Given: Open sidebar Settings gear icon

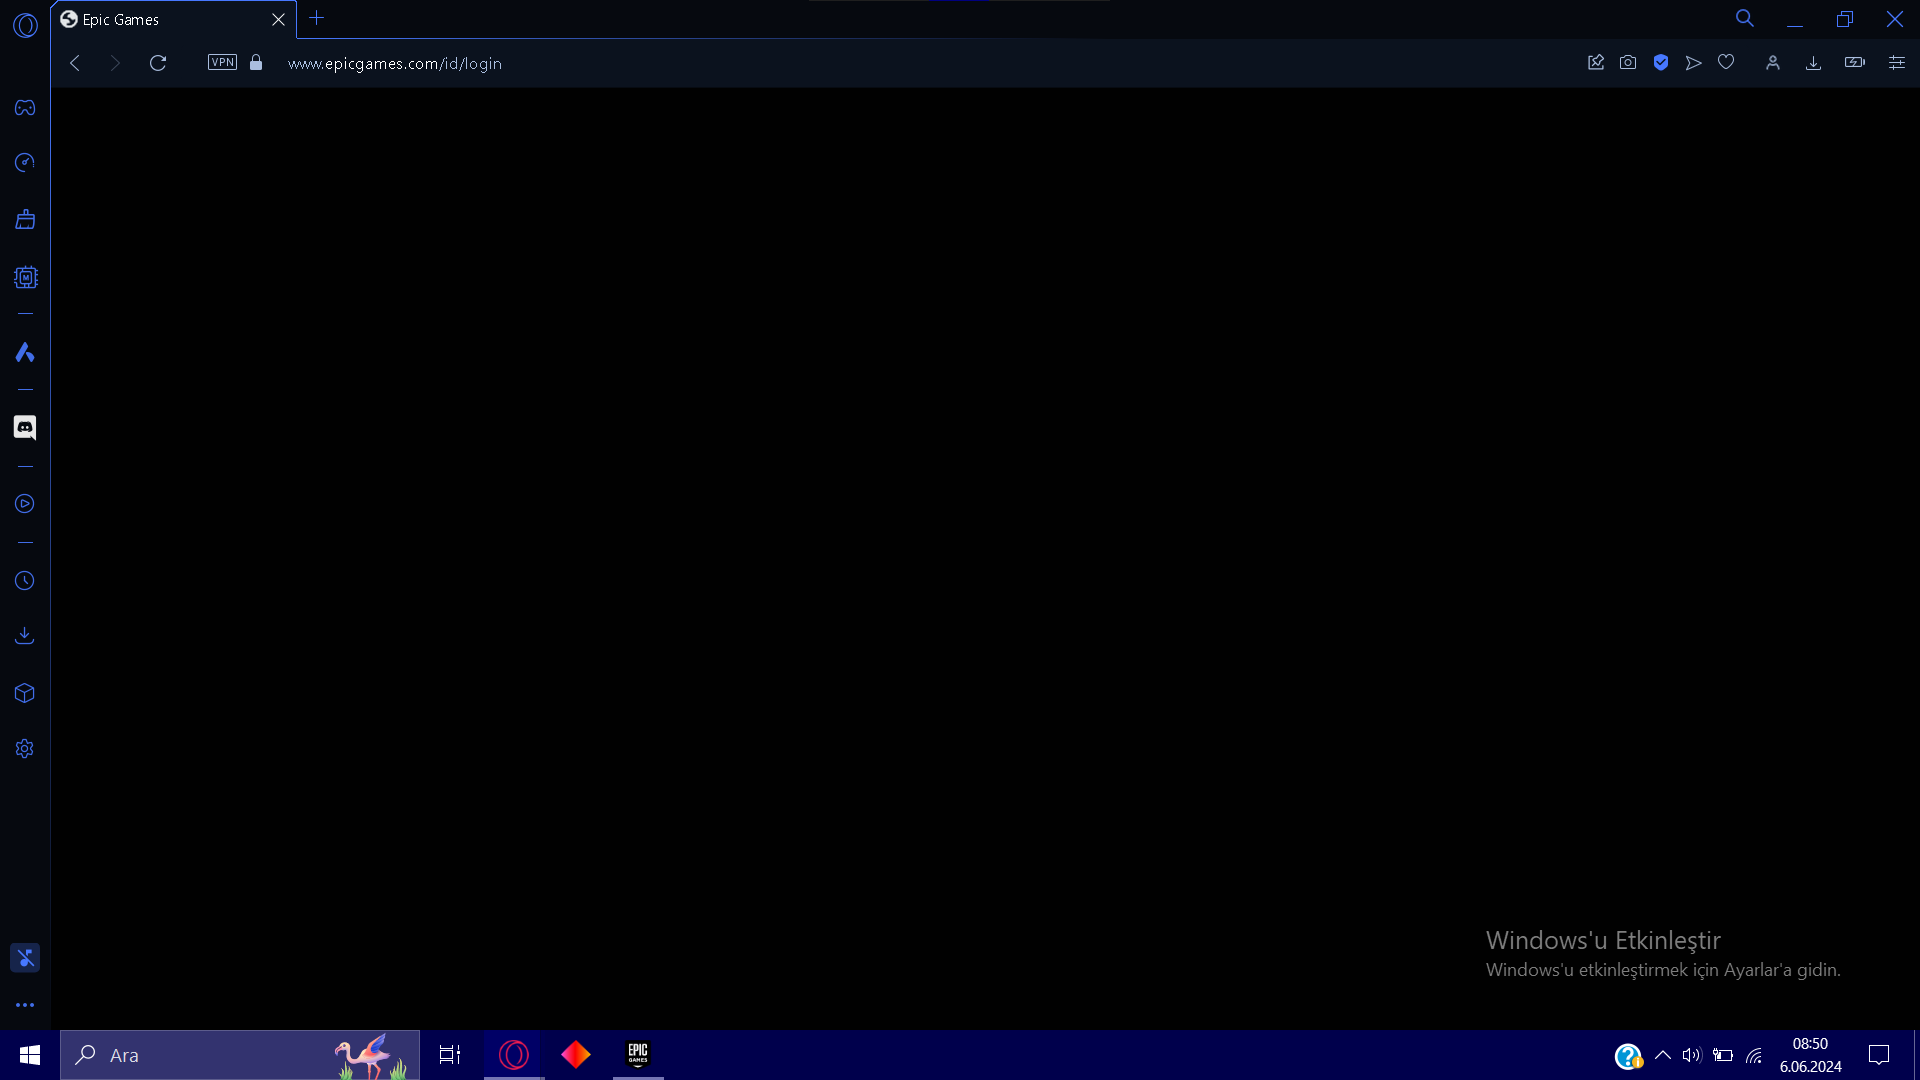Looking at the screenshot, I should pyautogui.click(x=25, y=749).
